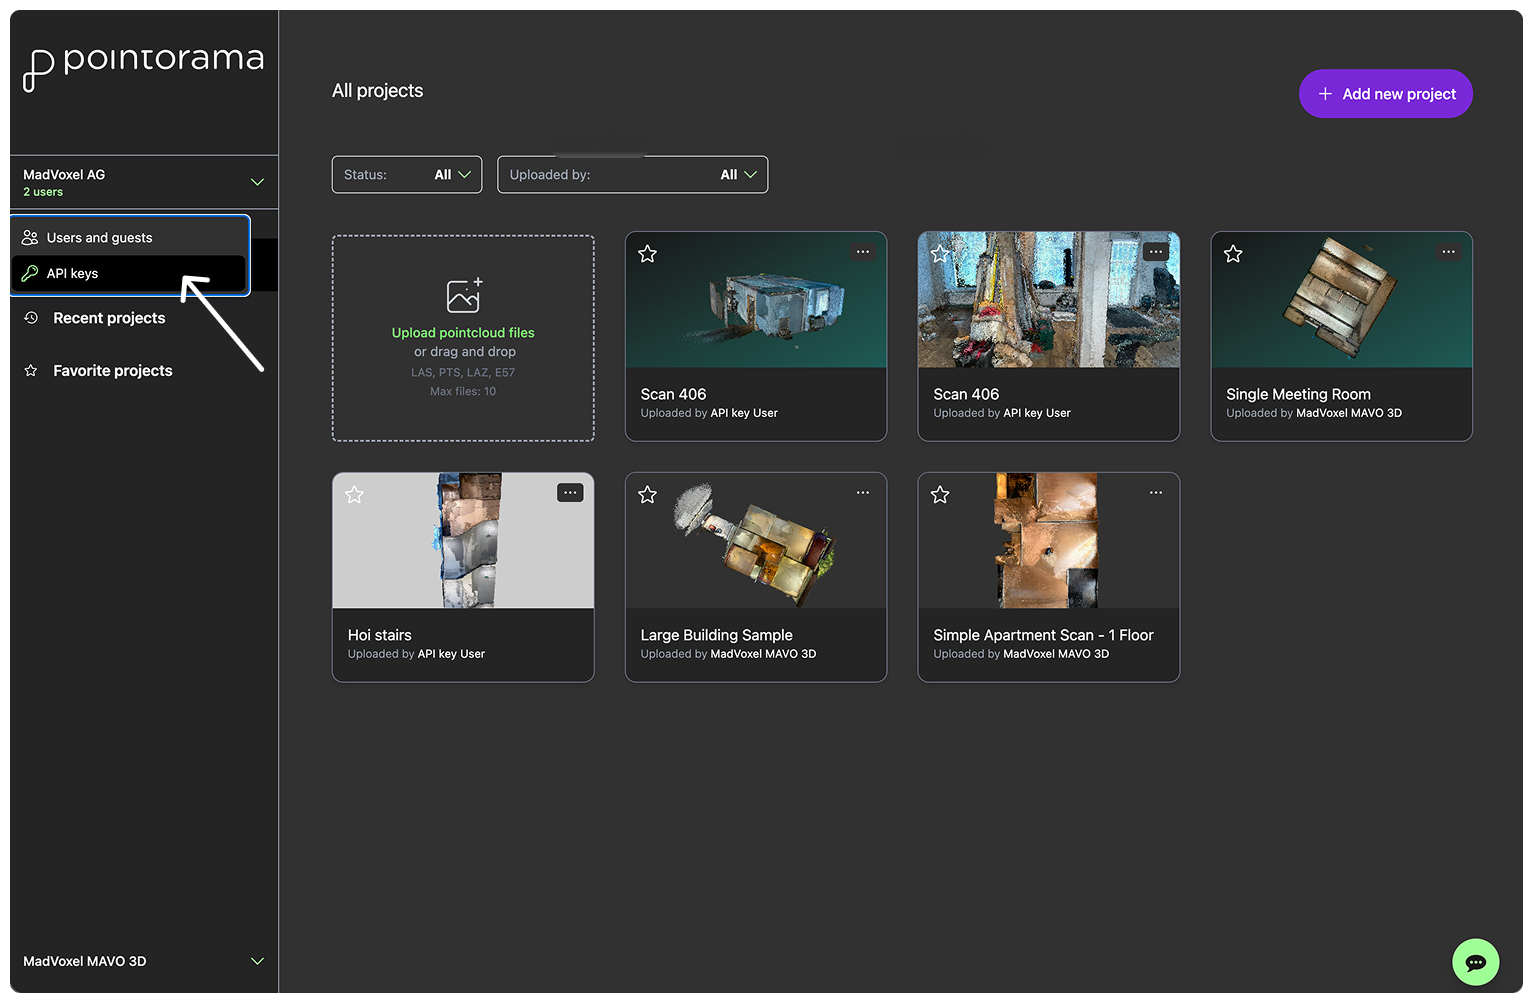Image resolution: width=1533 pixels, height=1003 pixels.
Task: Click the clock icon beside Recent projects
Action: 31,318
